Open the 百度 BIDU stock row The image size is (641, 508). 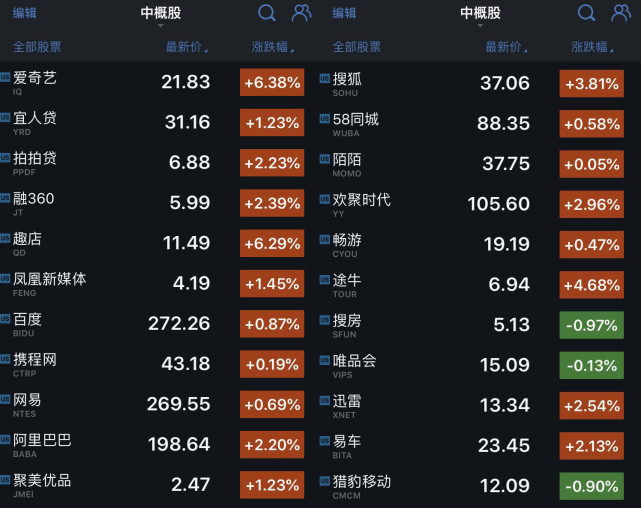coord(155,324)
